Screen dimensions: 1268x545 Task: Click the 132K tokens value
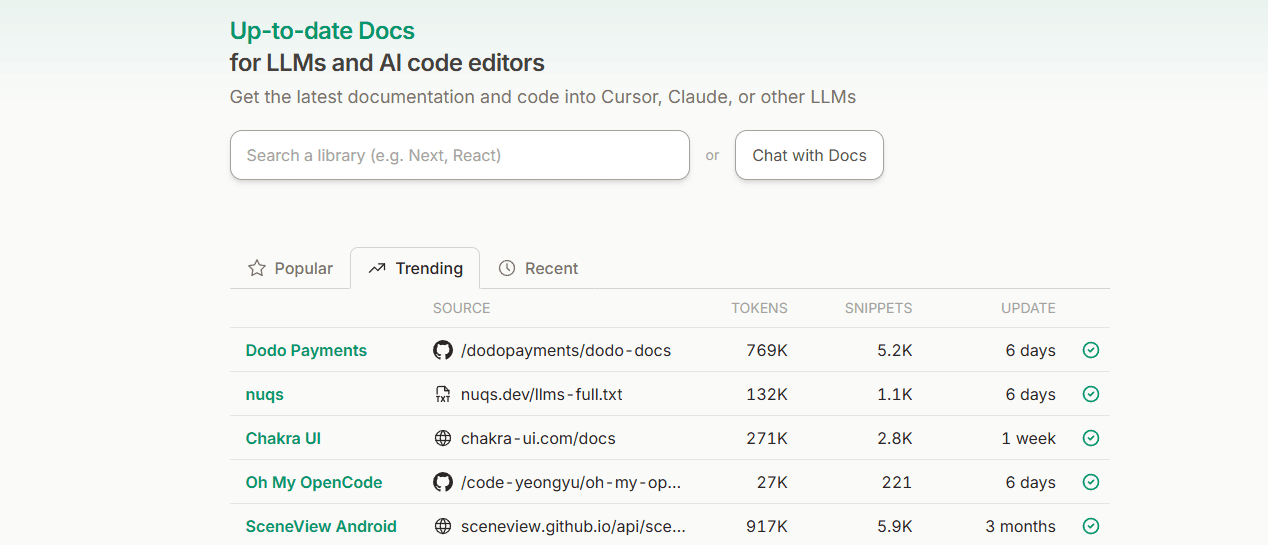(767, 394)
